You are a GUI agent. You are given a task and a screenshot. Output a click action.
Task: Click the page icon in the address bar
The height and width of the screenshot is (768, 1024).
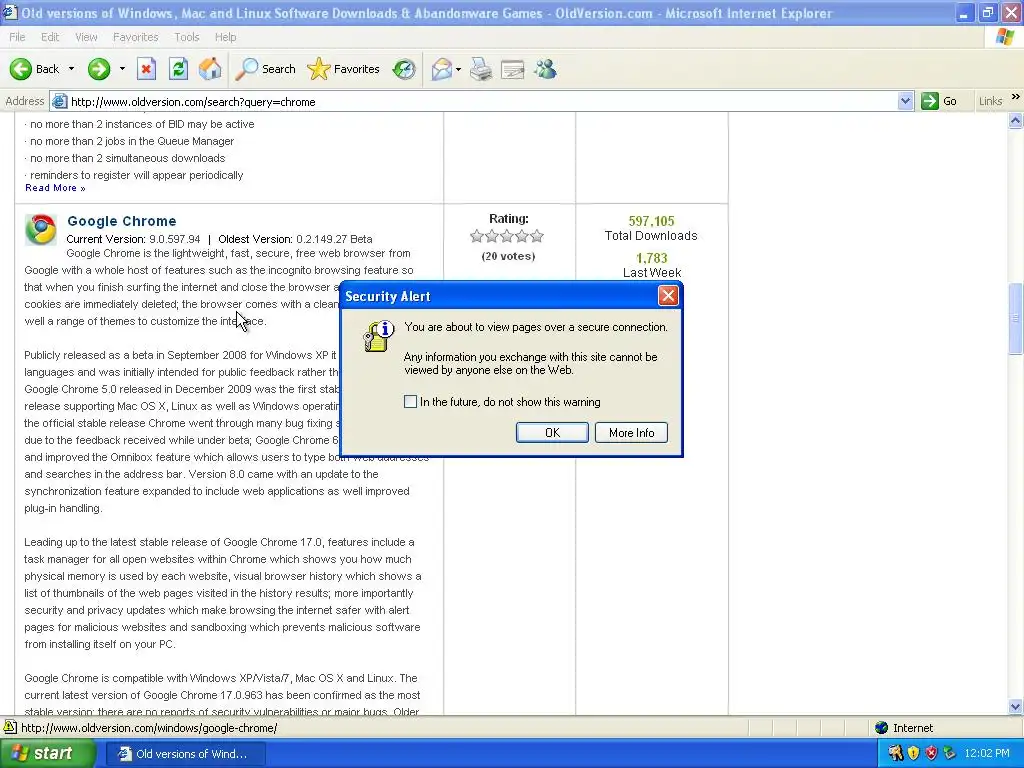tap(59, 101)
